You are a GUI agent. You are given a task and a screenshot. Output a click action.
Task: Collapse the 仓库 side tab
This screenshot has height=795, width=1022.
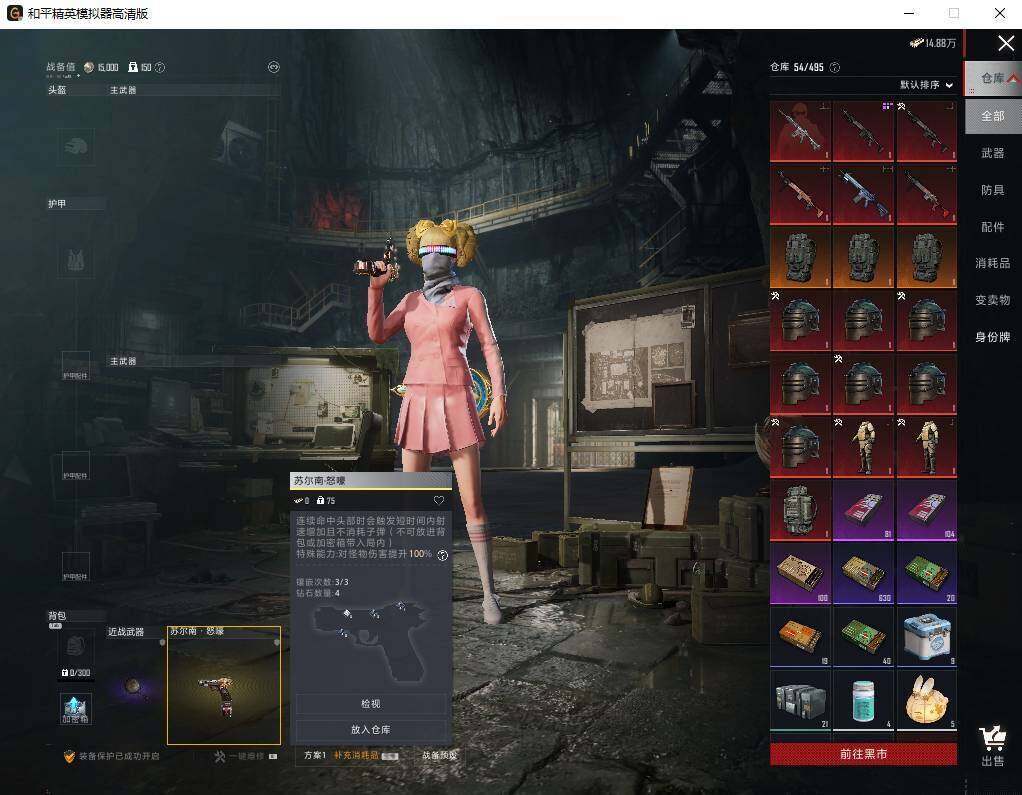pyautogui.click(x=993, y=78)
